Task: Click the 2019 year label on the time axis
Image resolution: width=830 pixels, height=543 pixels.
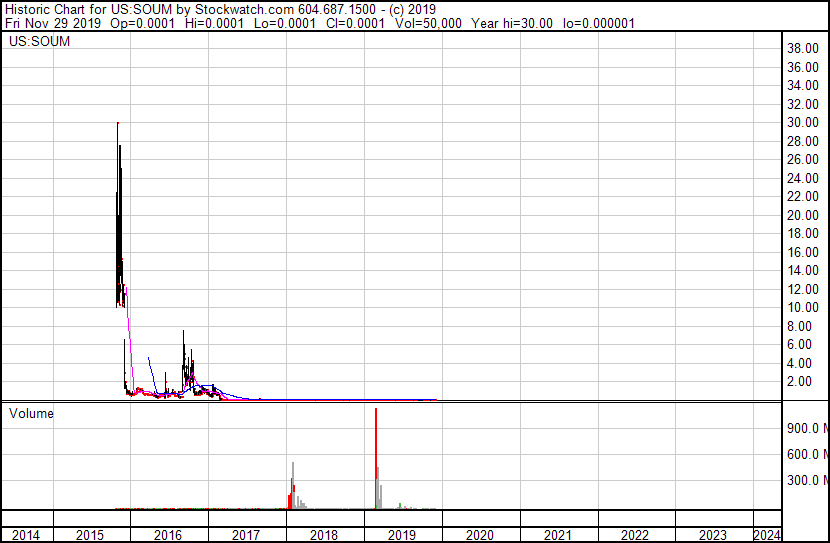Action: pos(401,535)
